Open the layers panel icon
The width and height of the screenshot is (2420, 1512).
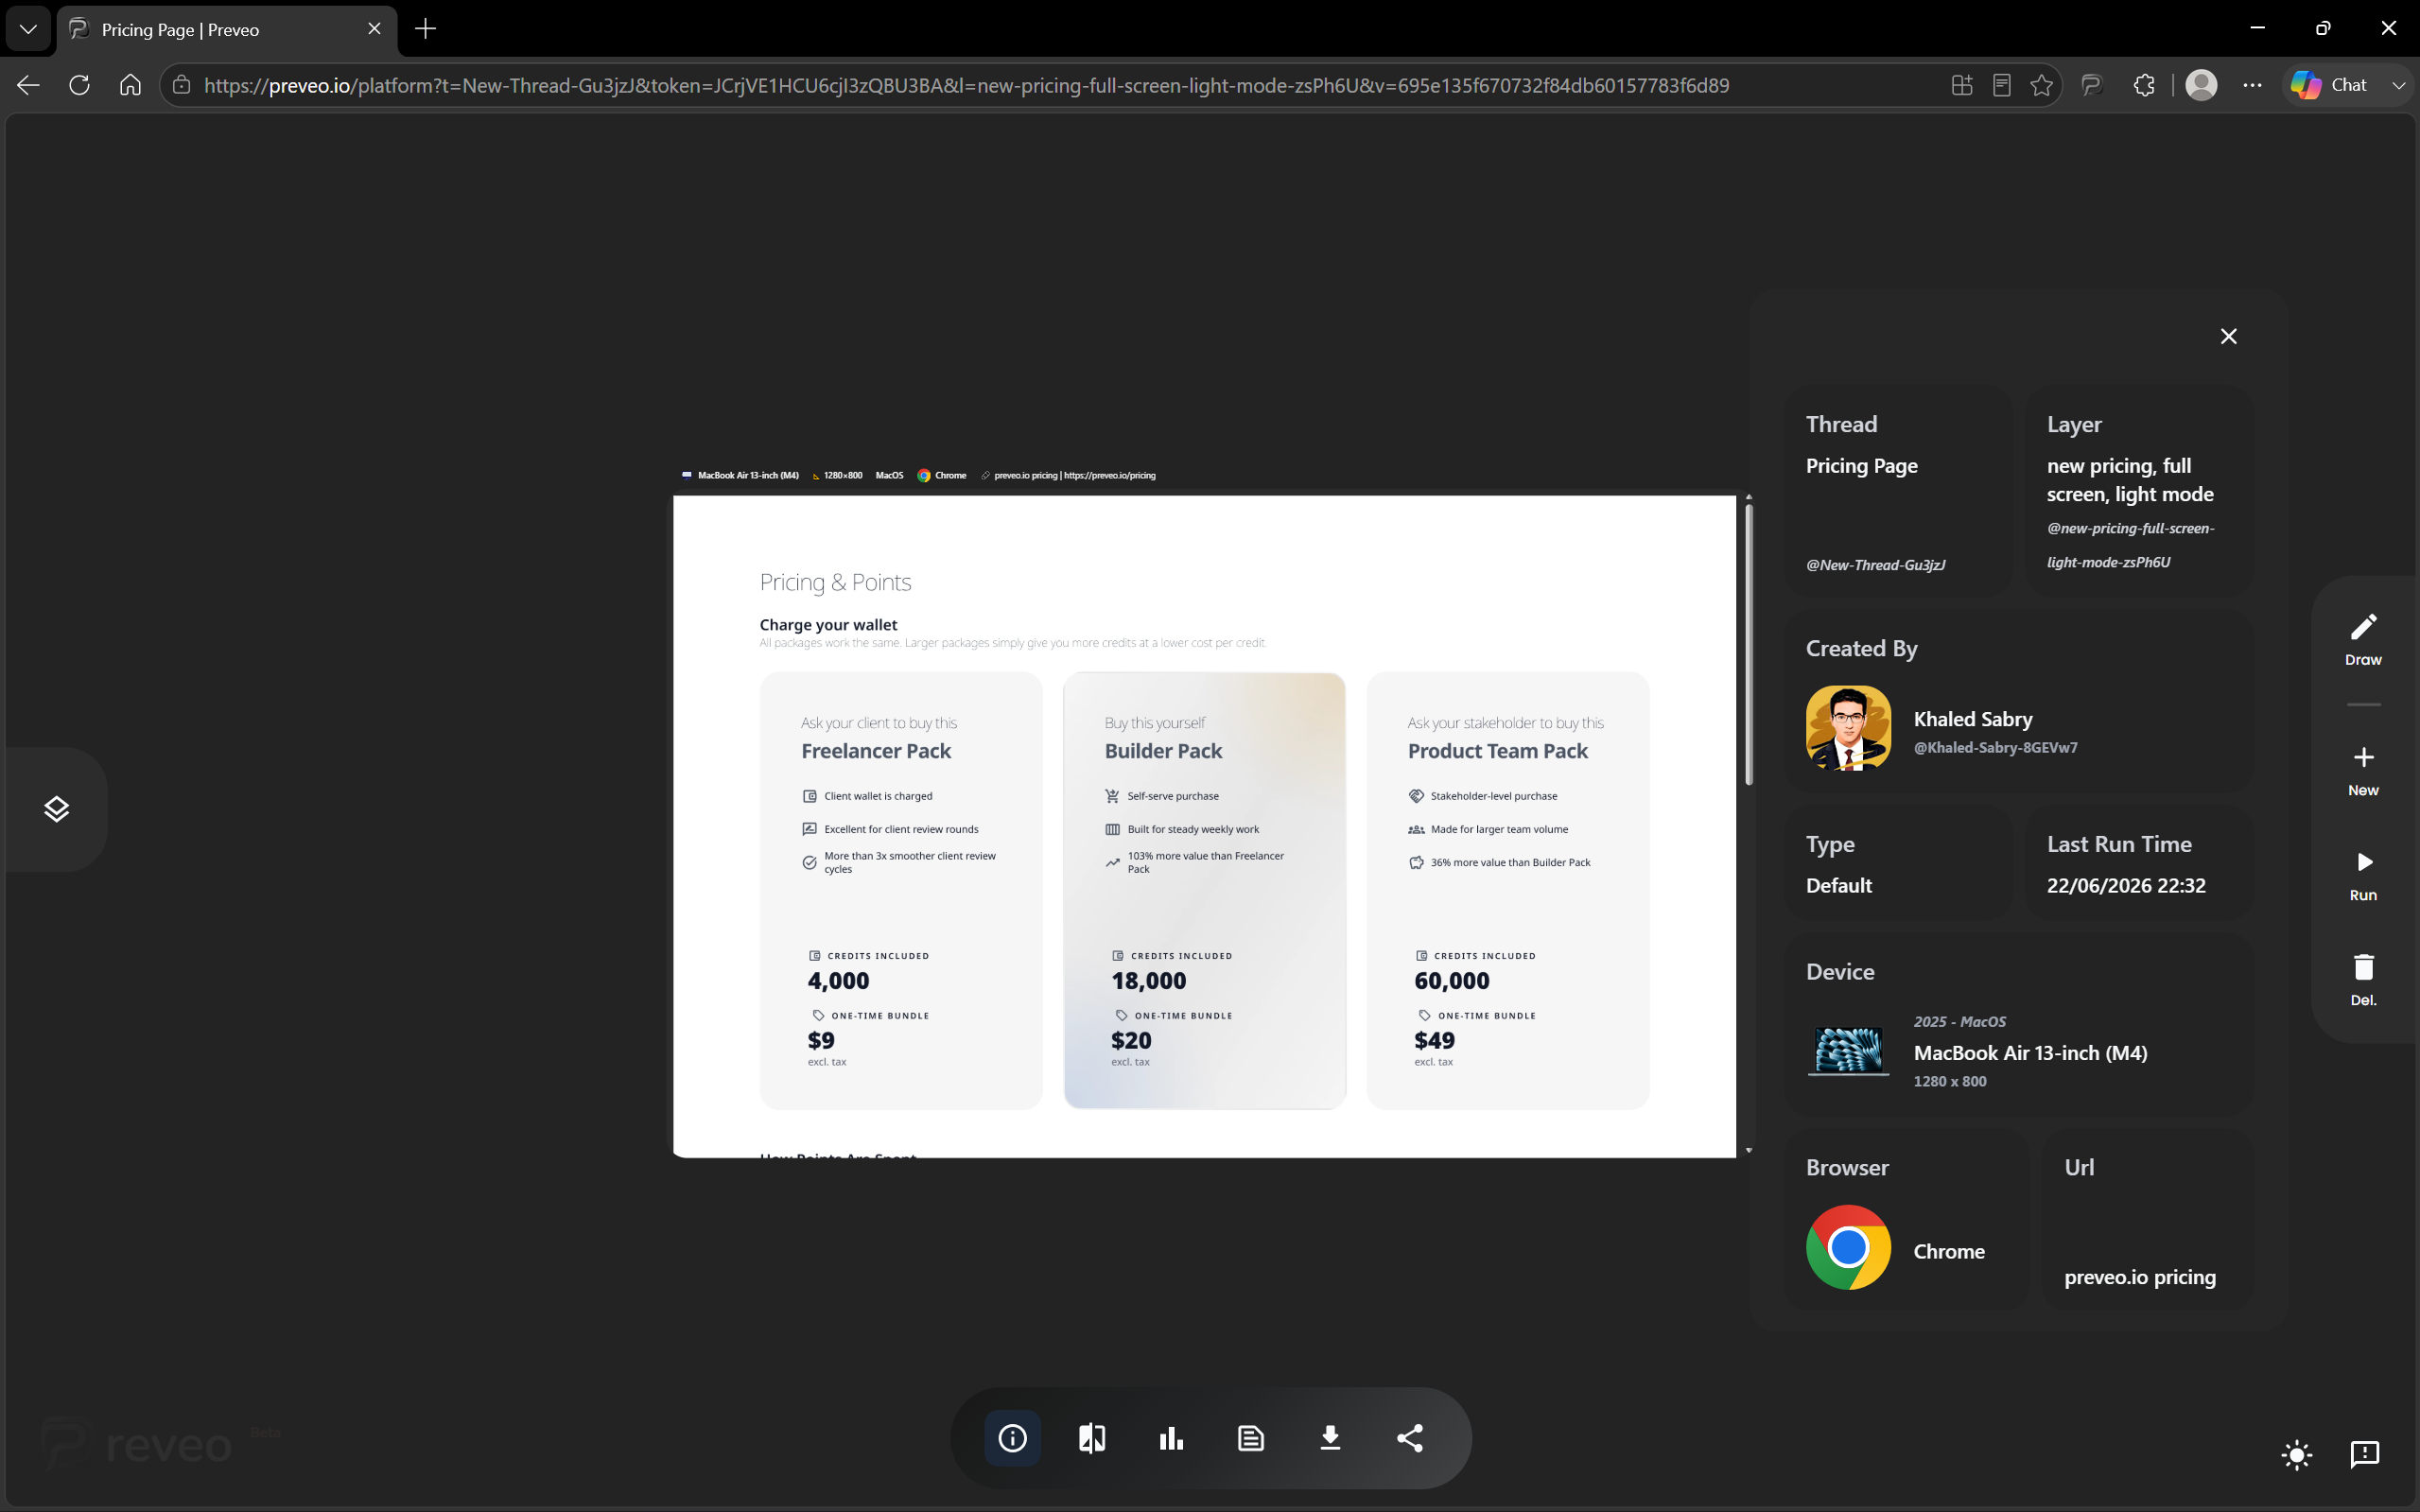pos(56,809)
